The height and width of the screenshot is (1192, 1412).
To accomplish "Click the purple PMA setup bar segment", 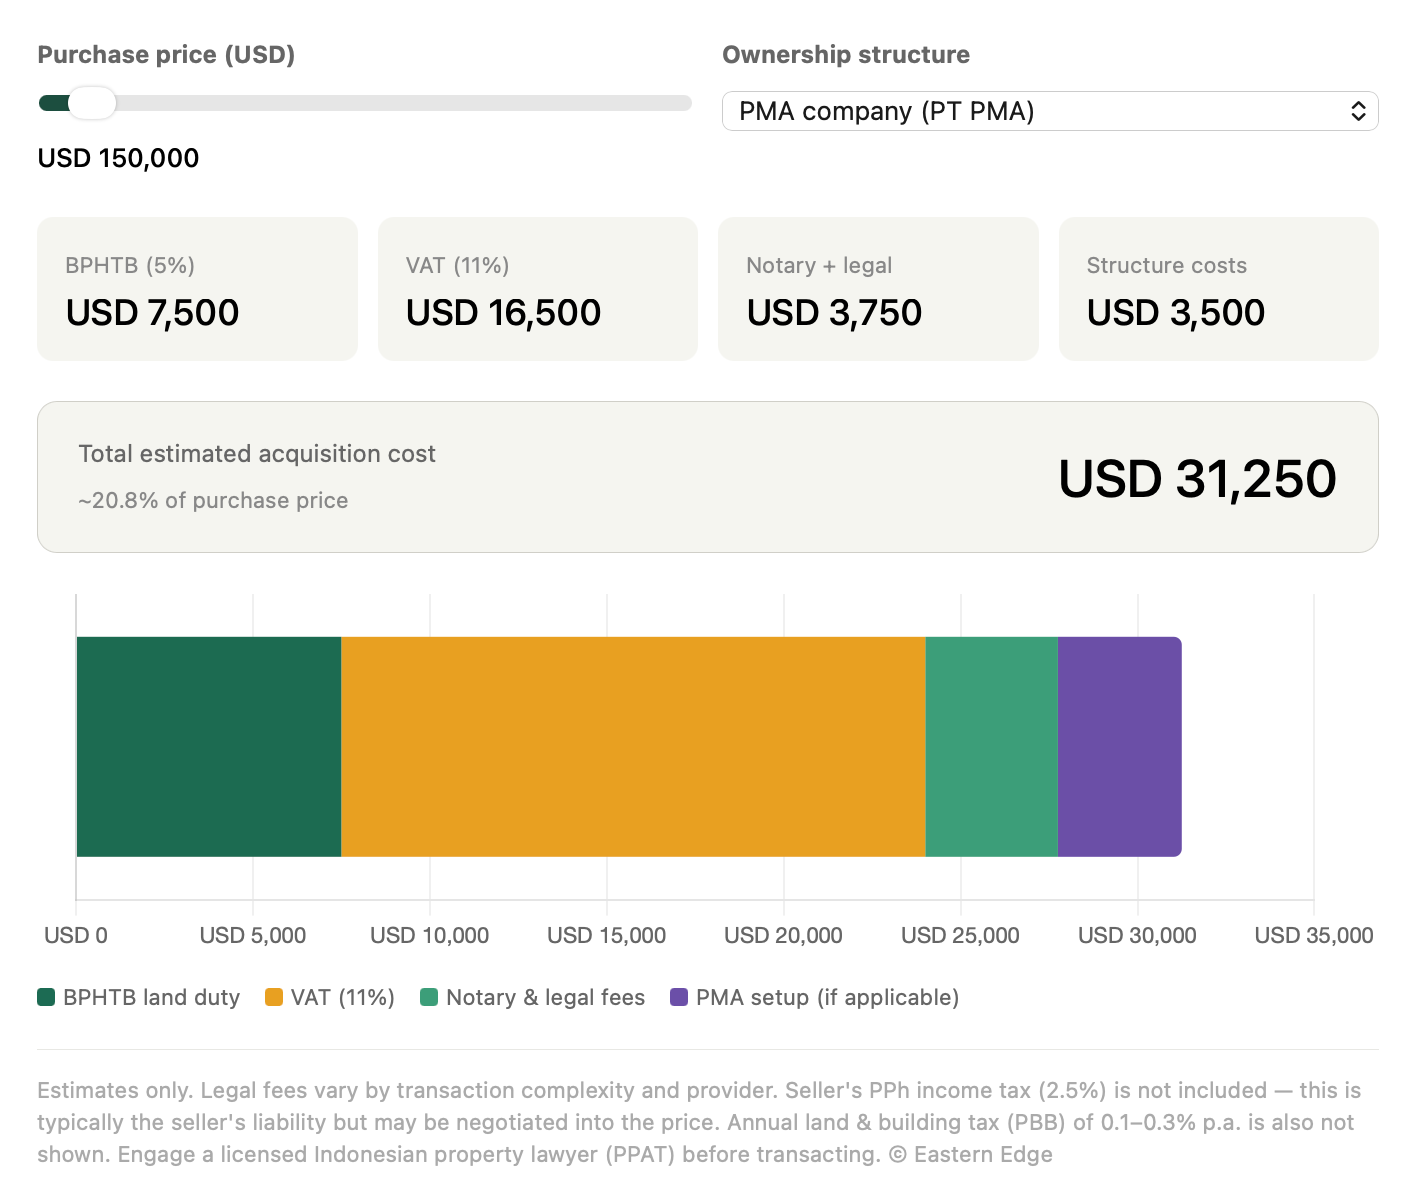I will [x=1119, y=746].
